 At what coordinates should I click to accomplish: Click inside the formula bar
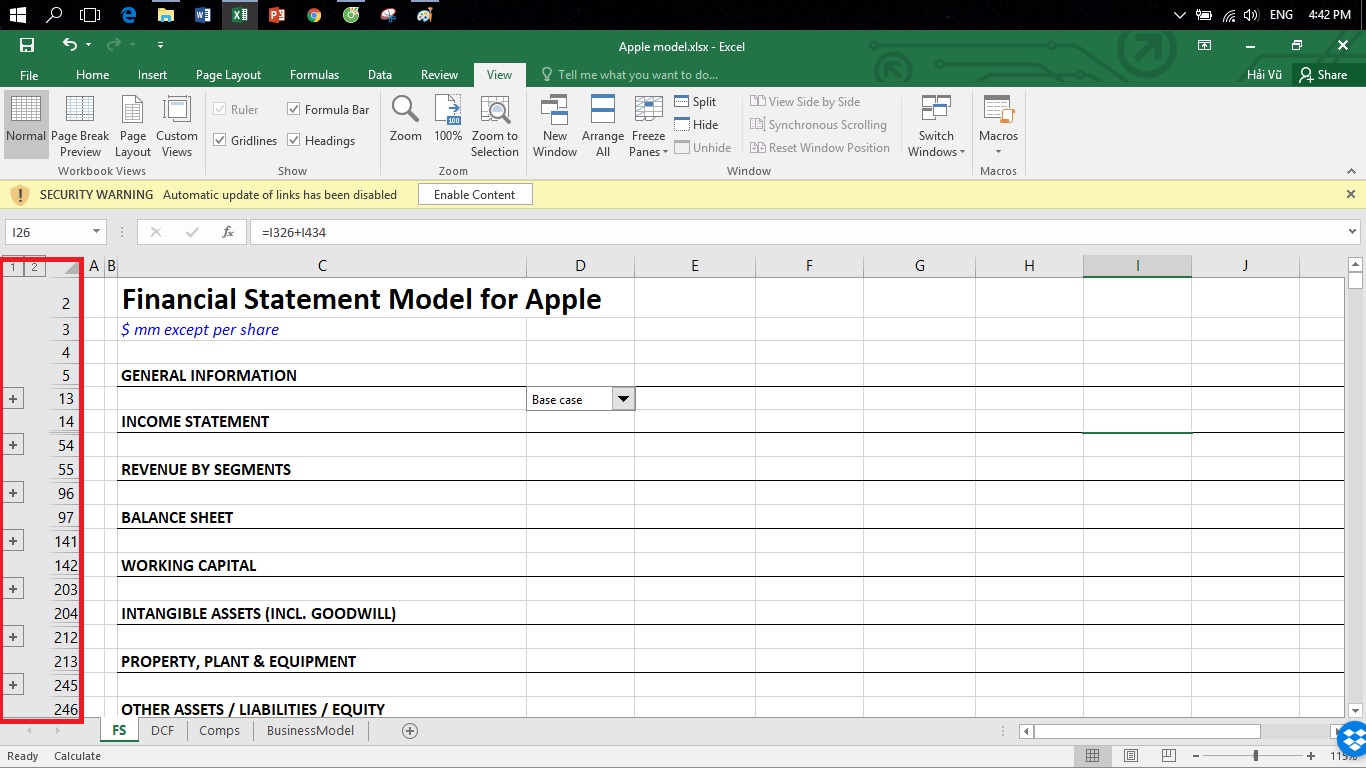[x=795, y=232]
